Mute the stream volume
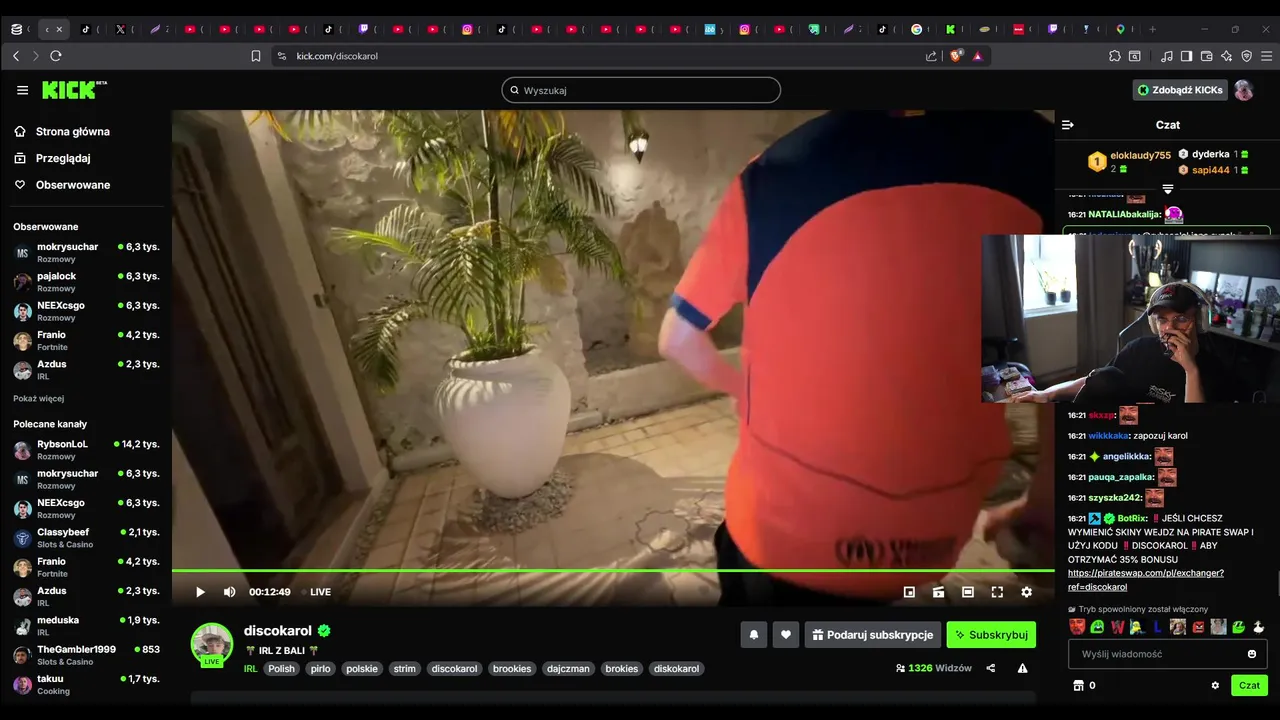This screenshot has width=1280, height=720. (229, 592)
